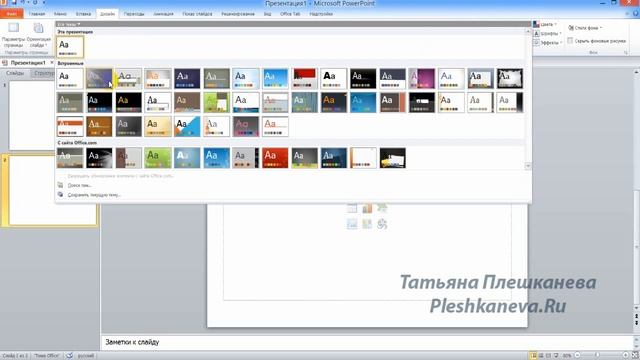This screenshot has width=640, height=360.
Task: Expand the Эффекты theme effects dropdown
Action: [x=548, y=42]
